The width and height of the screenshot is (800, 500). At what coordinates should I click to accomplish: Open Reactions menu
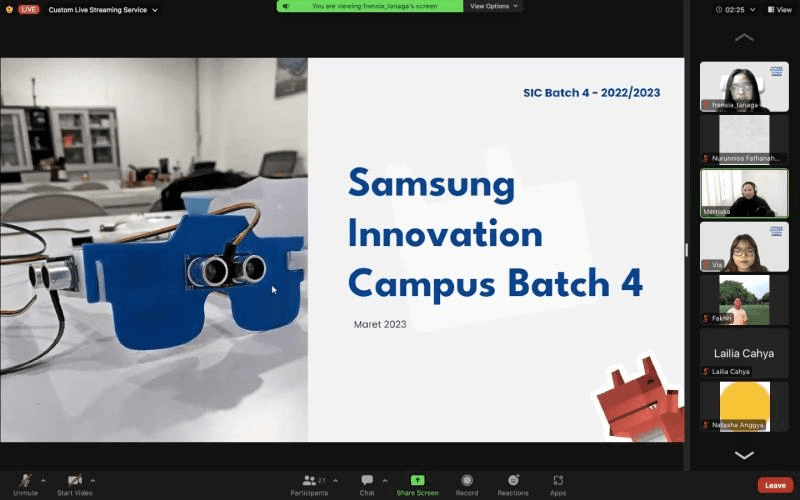(x=513, y=485)
